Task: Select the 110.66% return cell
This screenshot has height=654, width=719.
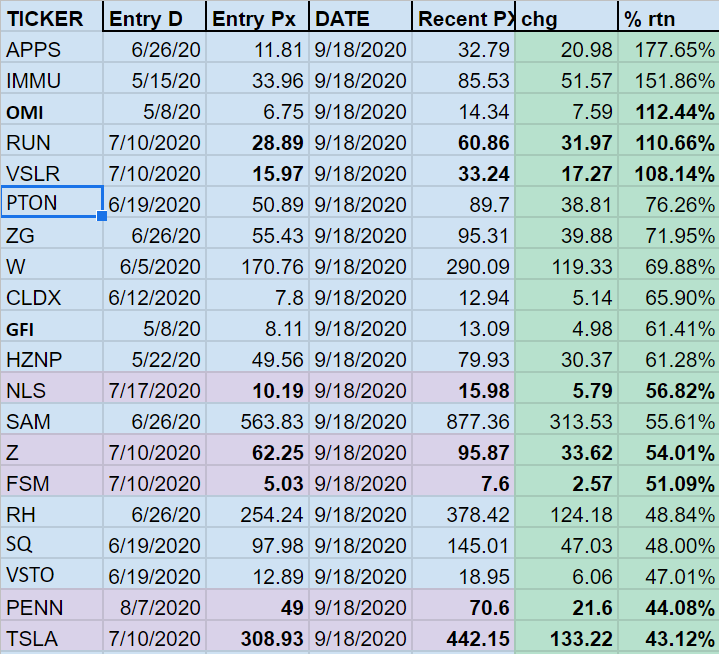Action: [669, 141]
